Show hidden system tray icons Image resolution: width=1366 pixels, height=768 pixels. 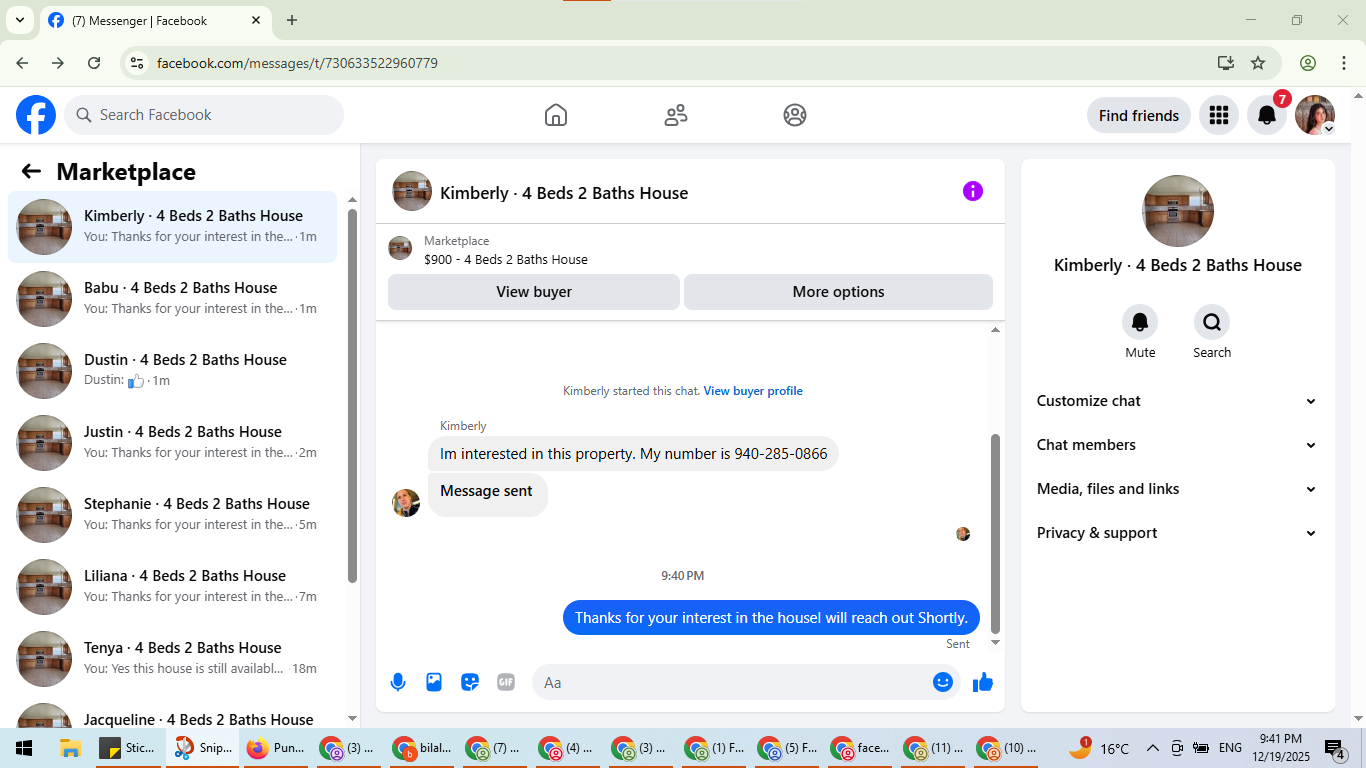(1152, 748)
